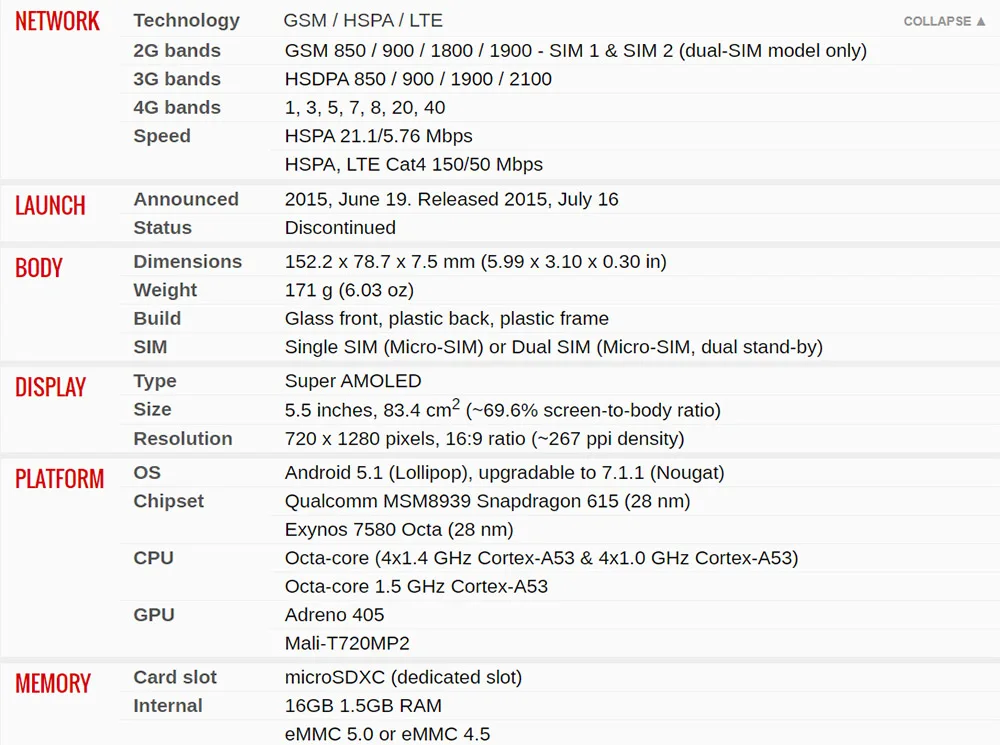Screen dimensions: 1000x745
Task: Select the Status label in Launch section
Action: (x=162, y=228)
